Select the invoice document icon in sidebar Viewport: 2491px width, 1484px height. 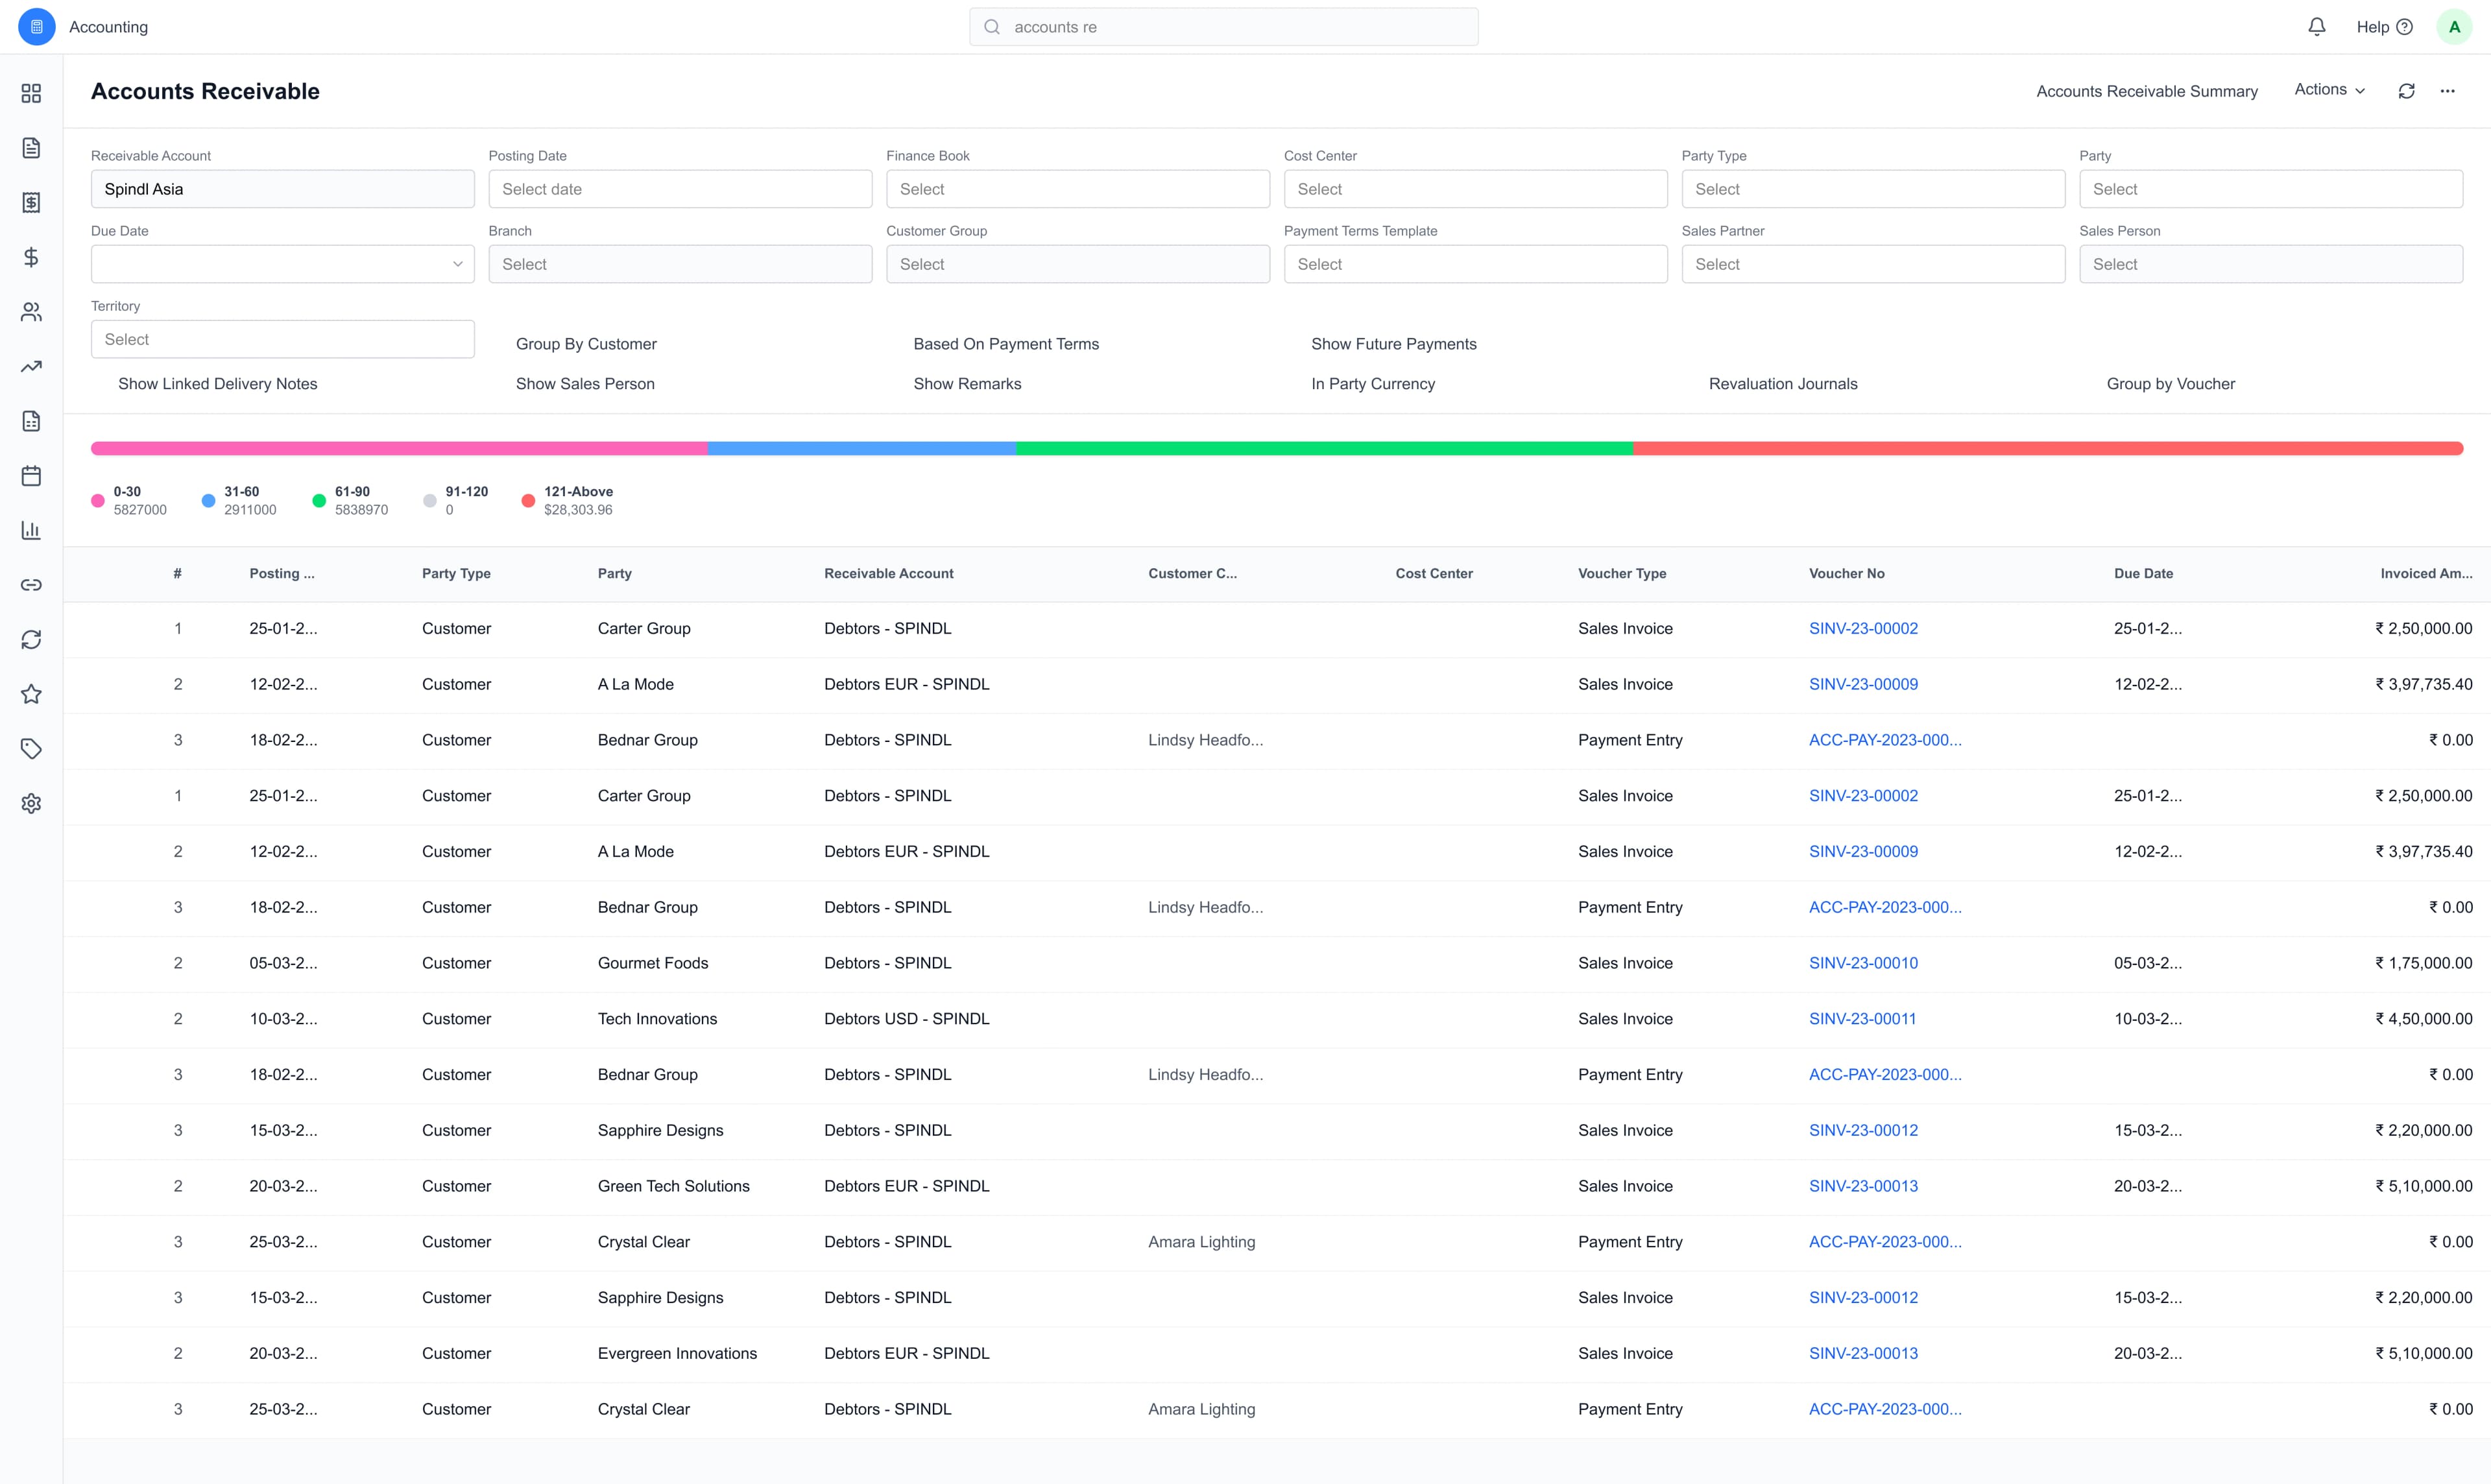(31, 147)
